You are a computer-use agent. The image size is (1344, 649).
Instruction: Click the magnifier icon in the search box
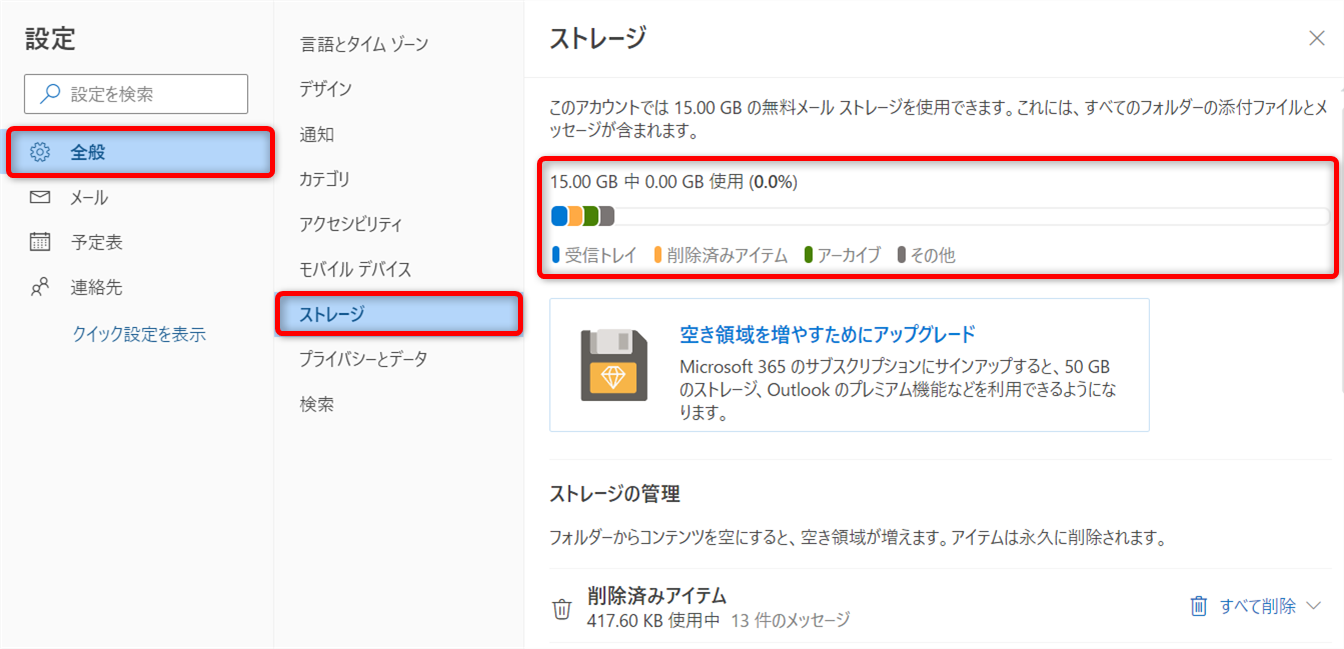49,94
